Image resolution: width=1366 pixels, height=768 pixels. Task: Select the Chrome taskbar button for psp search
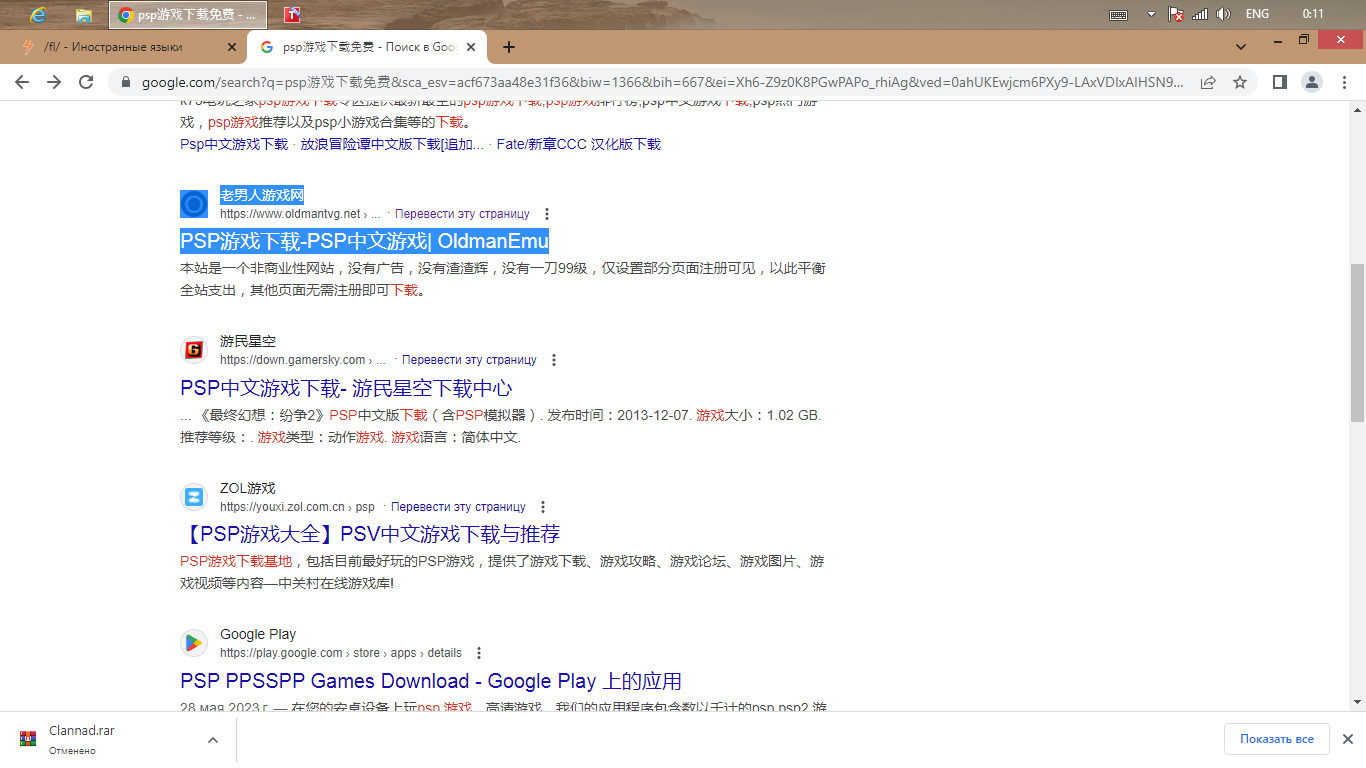click(x=188, y=14)
